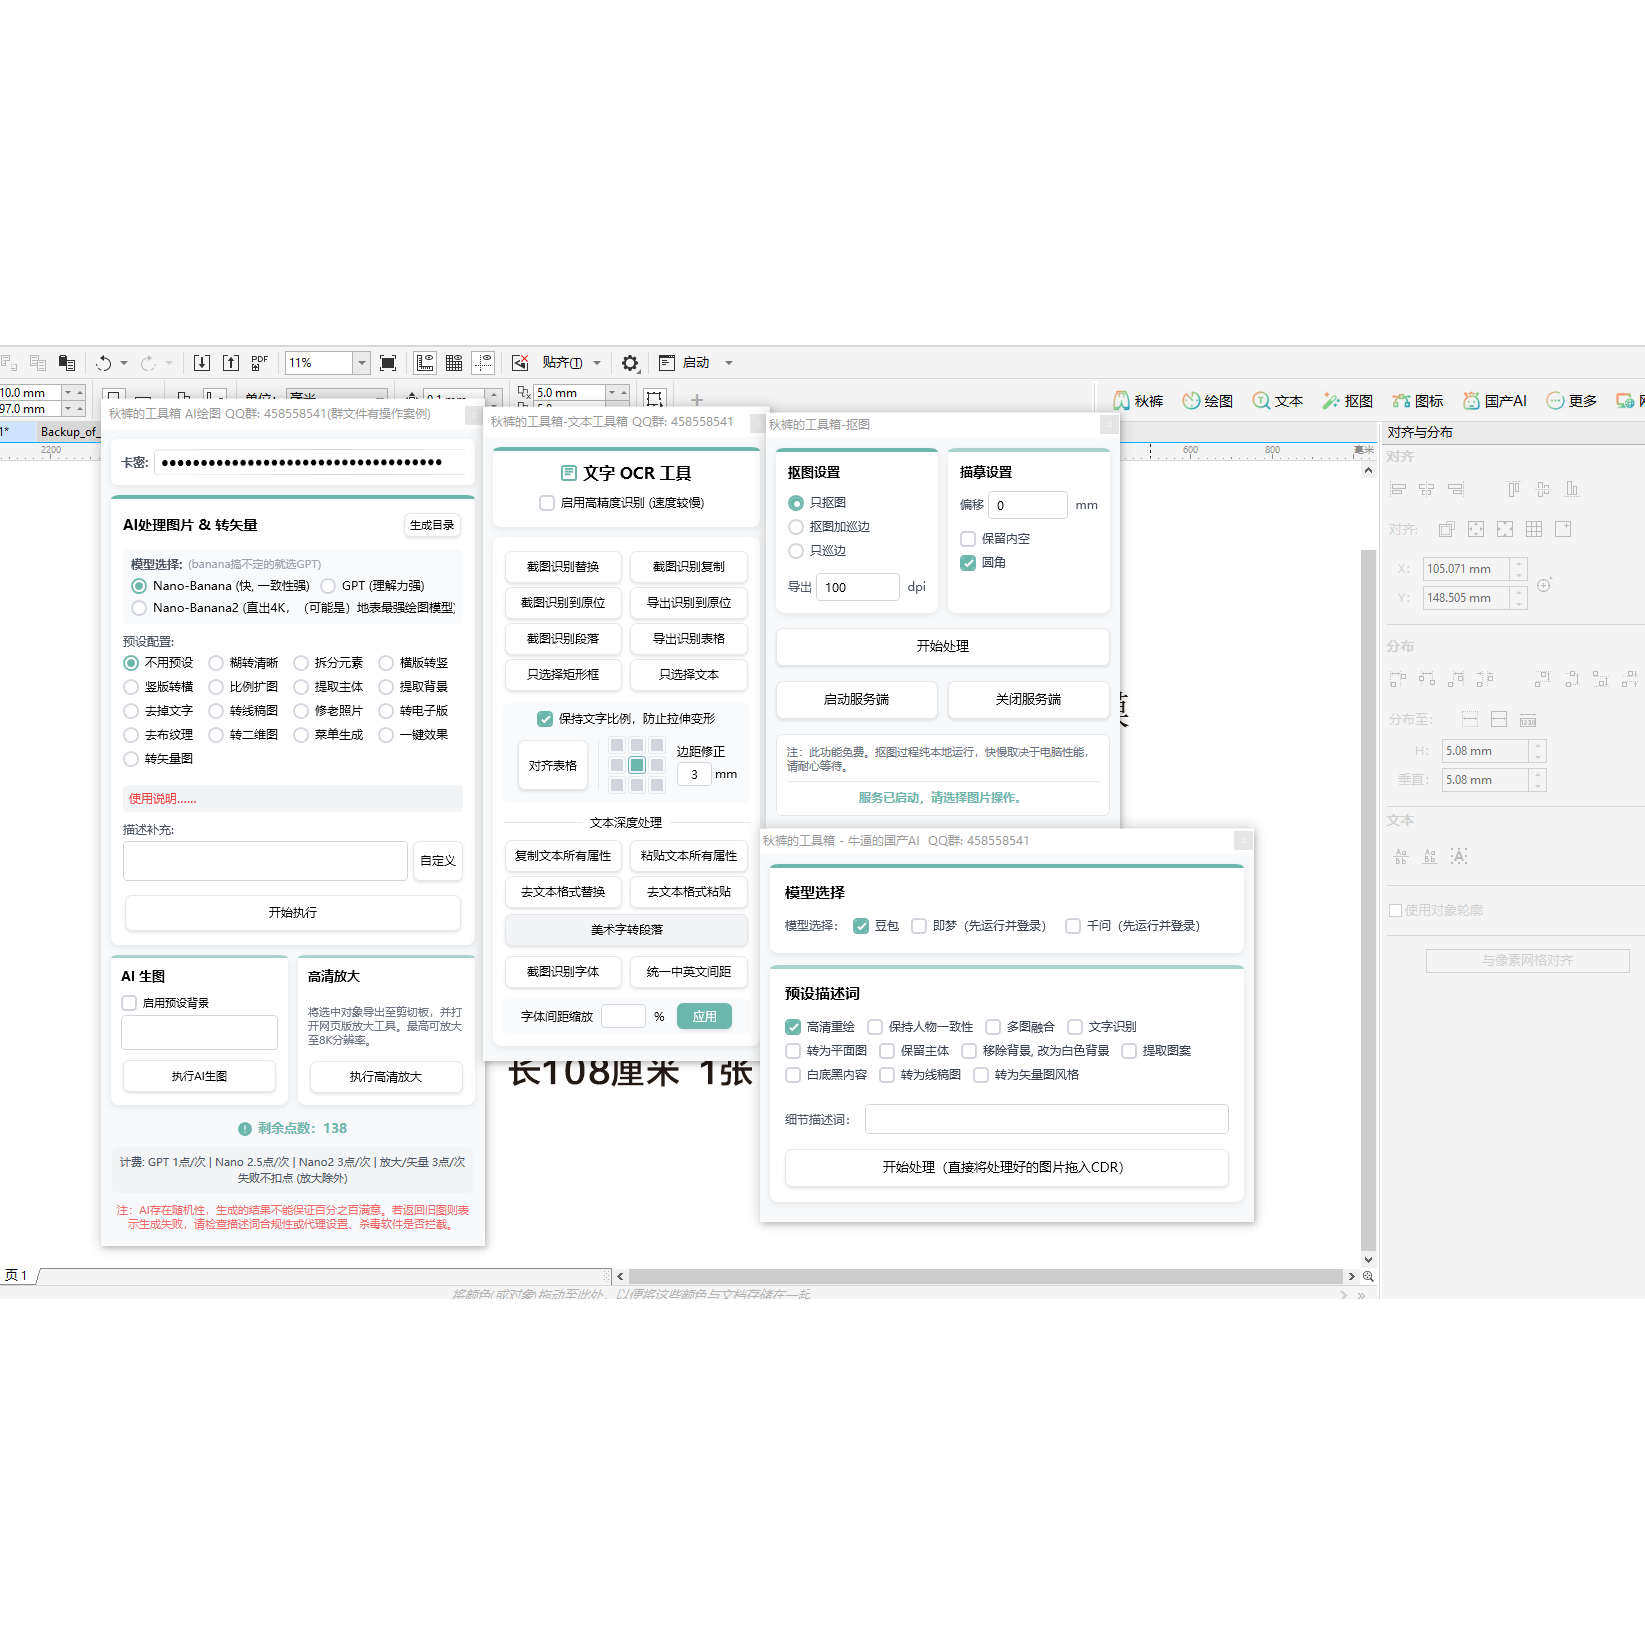Open the 11% zoom level dropdown
This screenshot has width=1645, height=1645.
point(362,363)
